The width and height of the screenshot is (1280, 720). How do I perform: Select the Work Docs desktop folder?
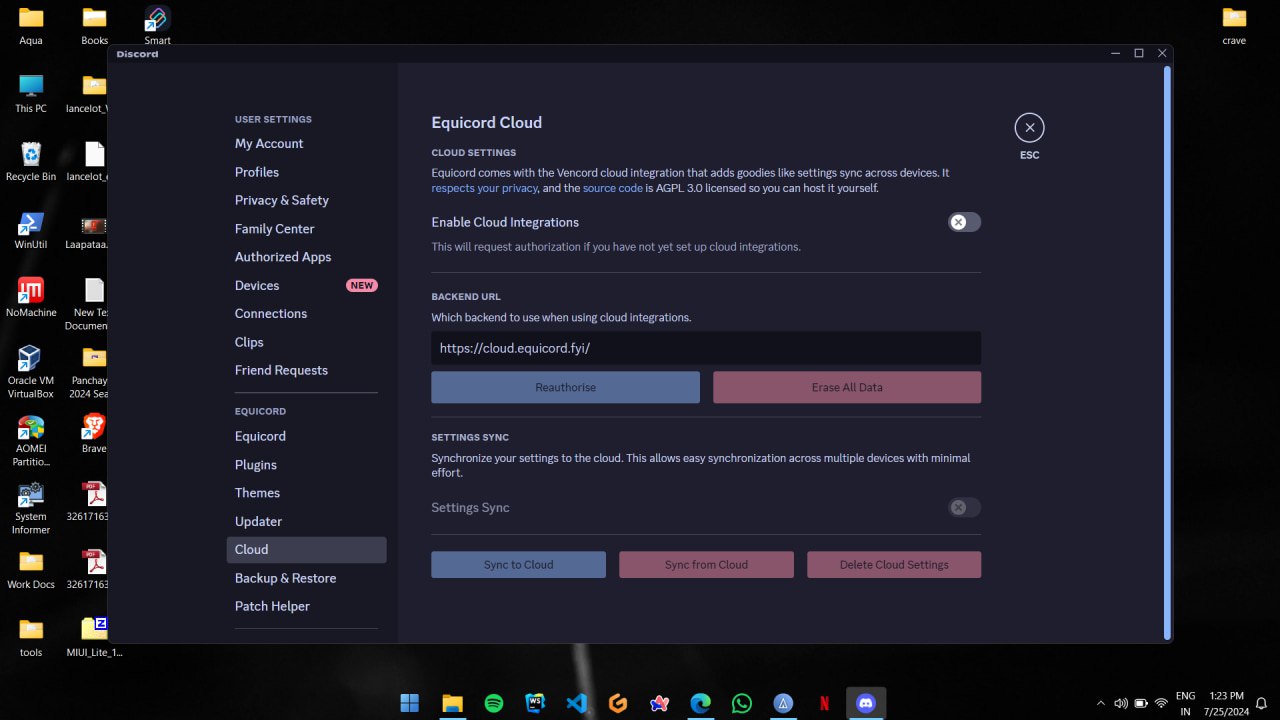coord(31,569)
